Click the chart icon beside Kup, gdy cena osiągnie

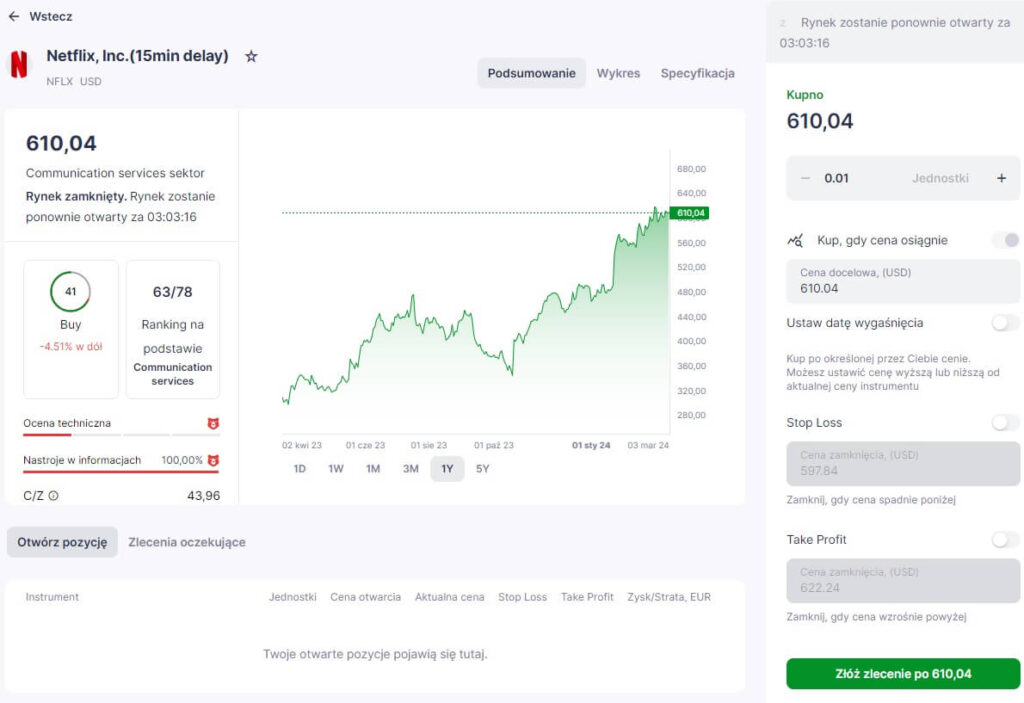[x=795, y=240]
